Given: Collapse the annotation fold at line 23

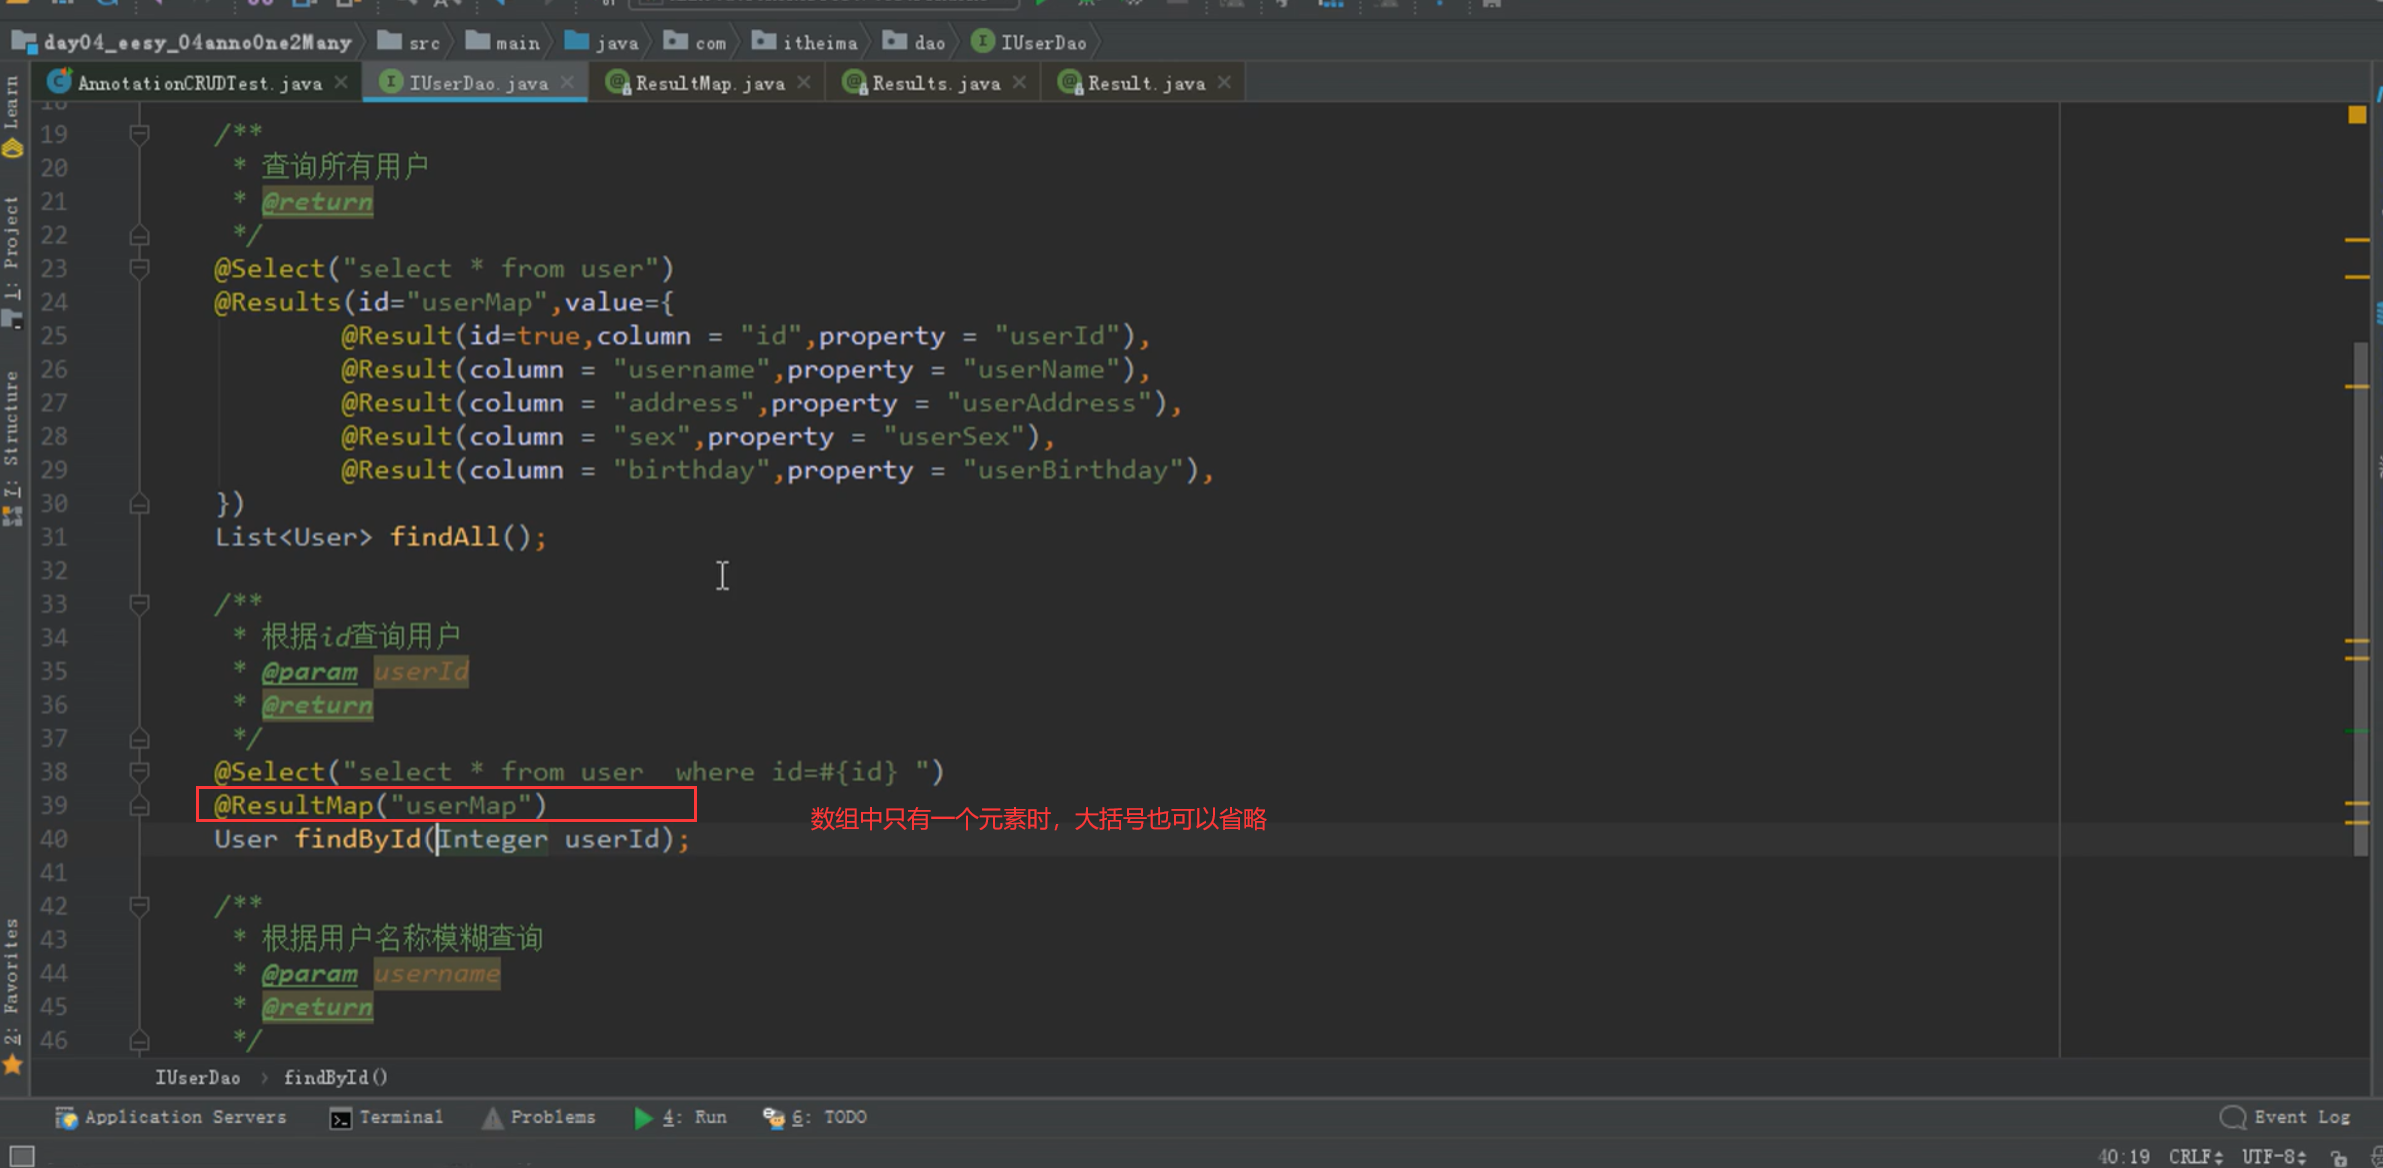Looking at the screenshot, I should coord(140,268).
